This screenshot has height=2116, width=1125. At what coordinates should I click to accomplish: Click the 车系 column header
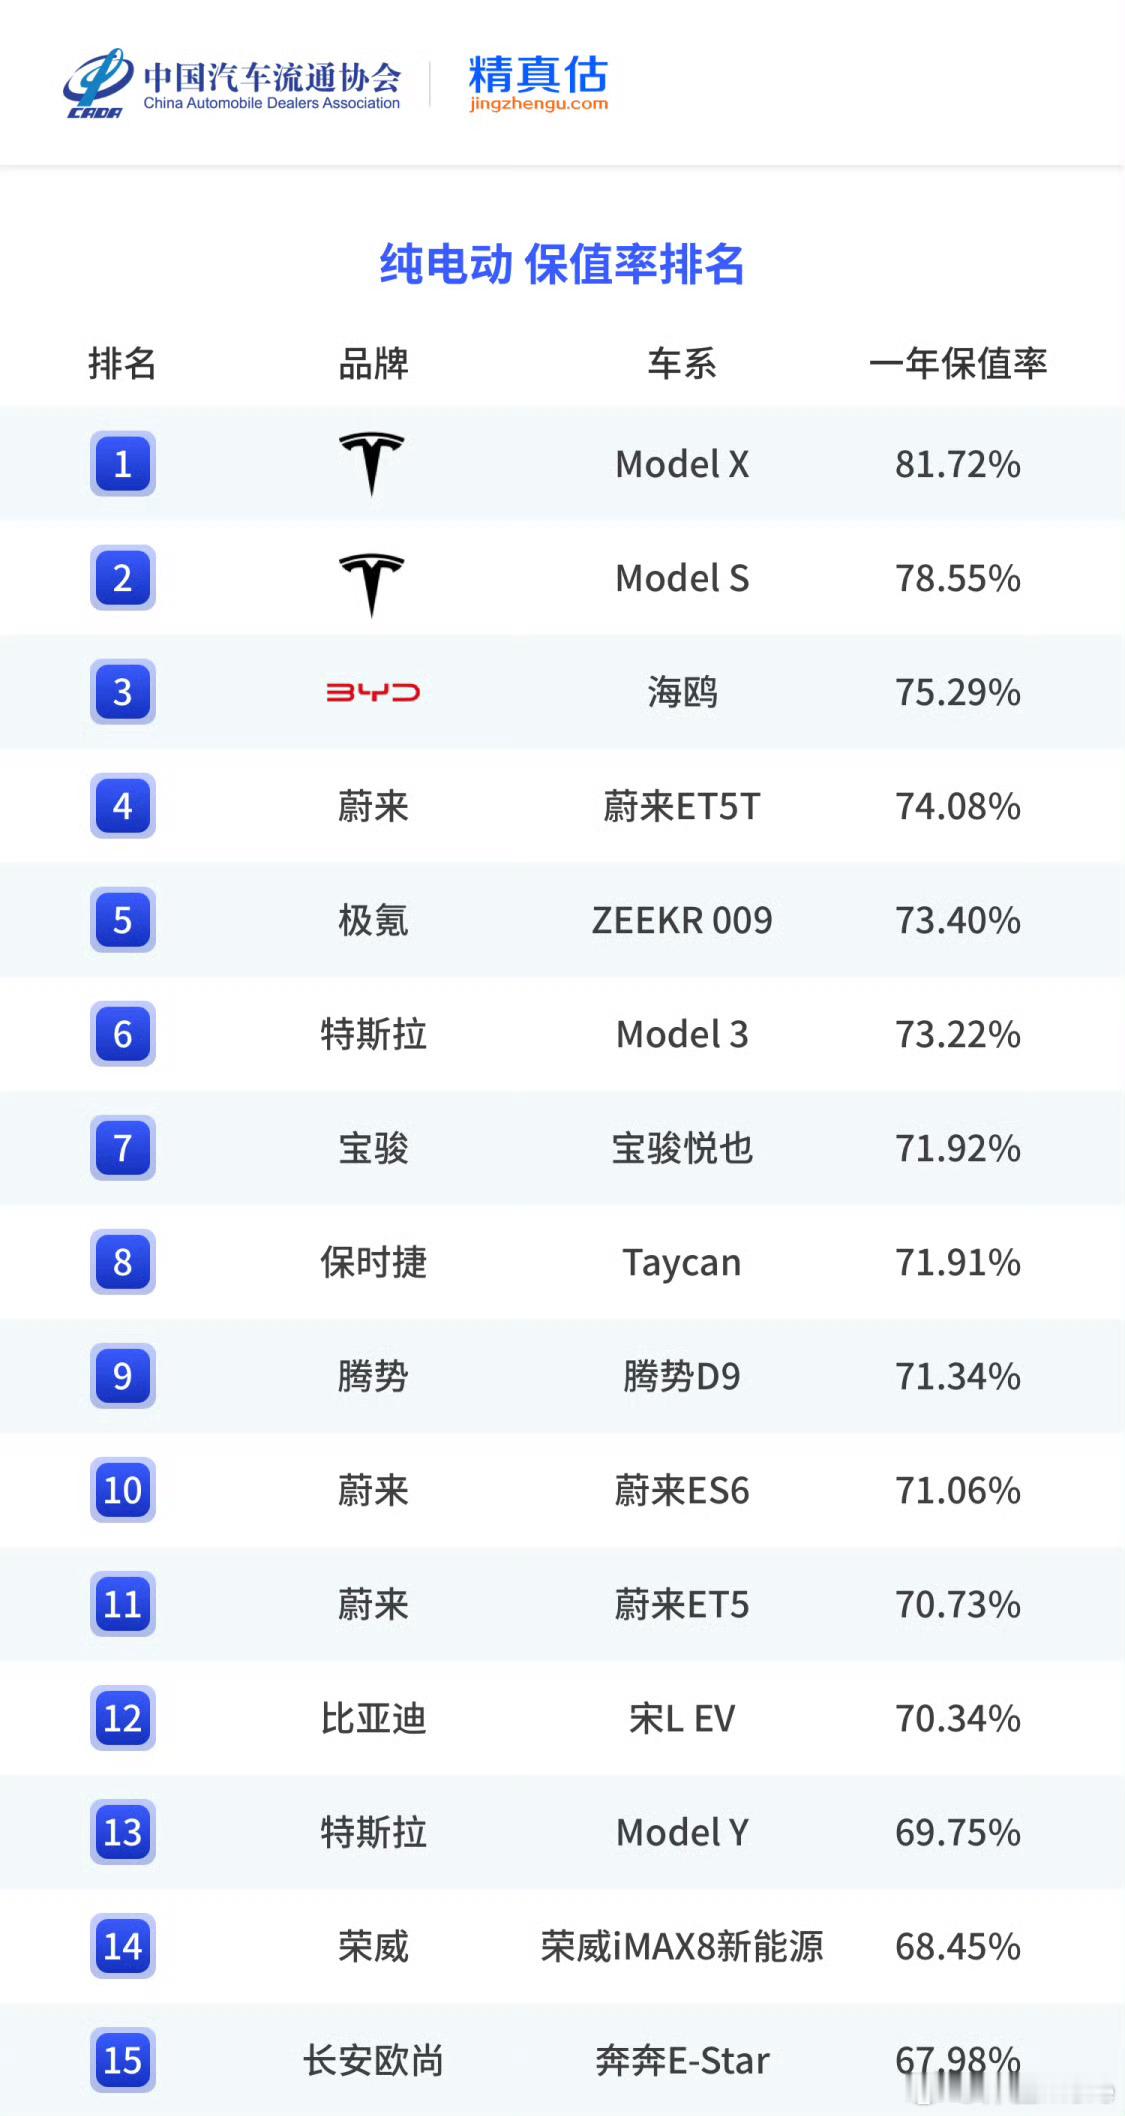click(682, 363)
